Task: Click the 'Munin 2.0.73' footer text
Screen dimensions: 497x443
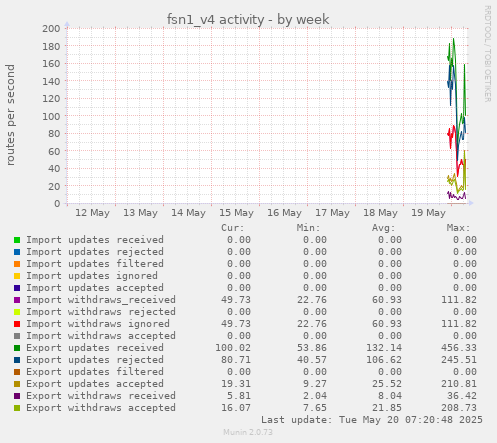Action: (x=248, y=432)
